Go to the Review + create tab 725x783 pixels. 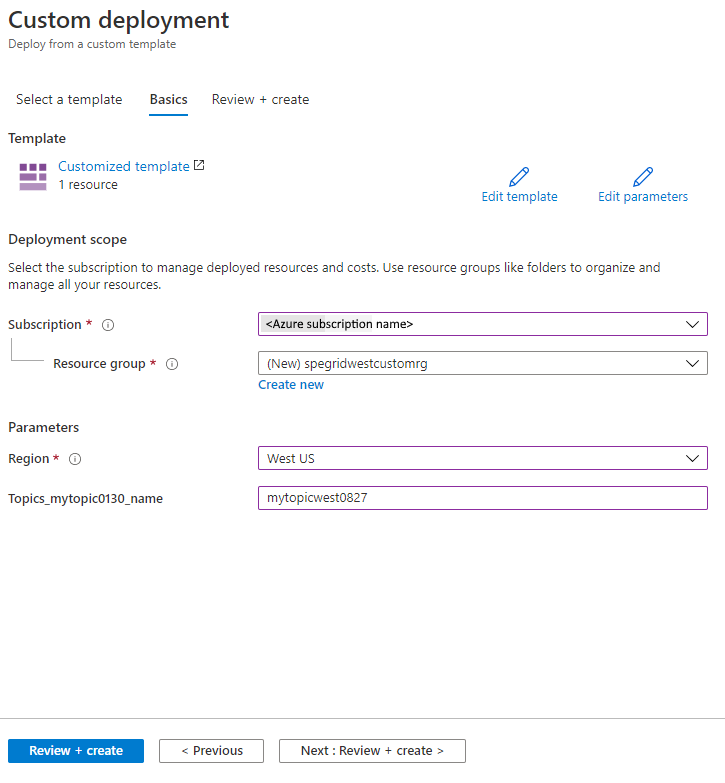coord(260,99)
